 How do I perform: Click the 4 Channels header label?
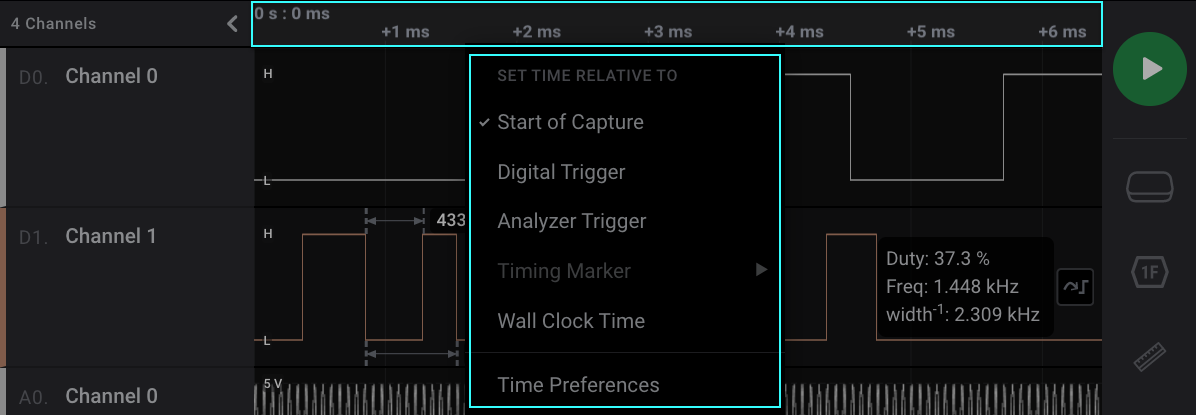(53, 23)
